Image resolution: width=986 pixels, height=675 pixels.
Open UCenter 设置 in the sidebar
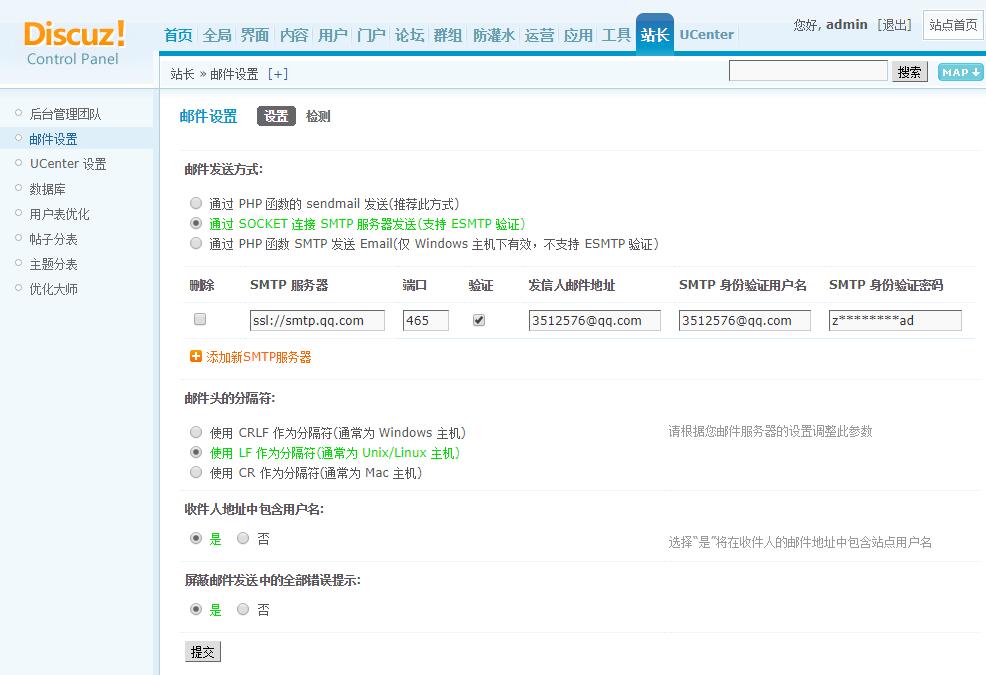[x=68, y=164]
